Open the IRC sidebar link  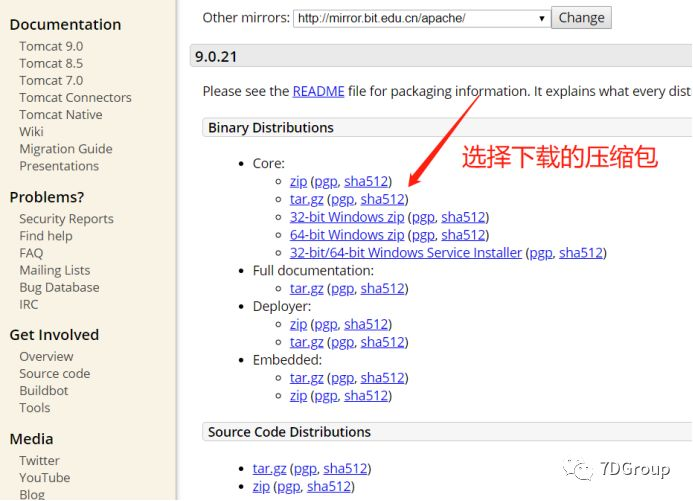[28, 305]
